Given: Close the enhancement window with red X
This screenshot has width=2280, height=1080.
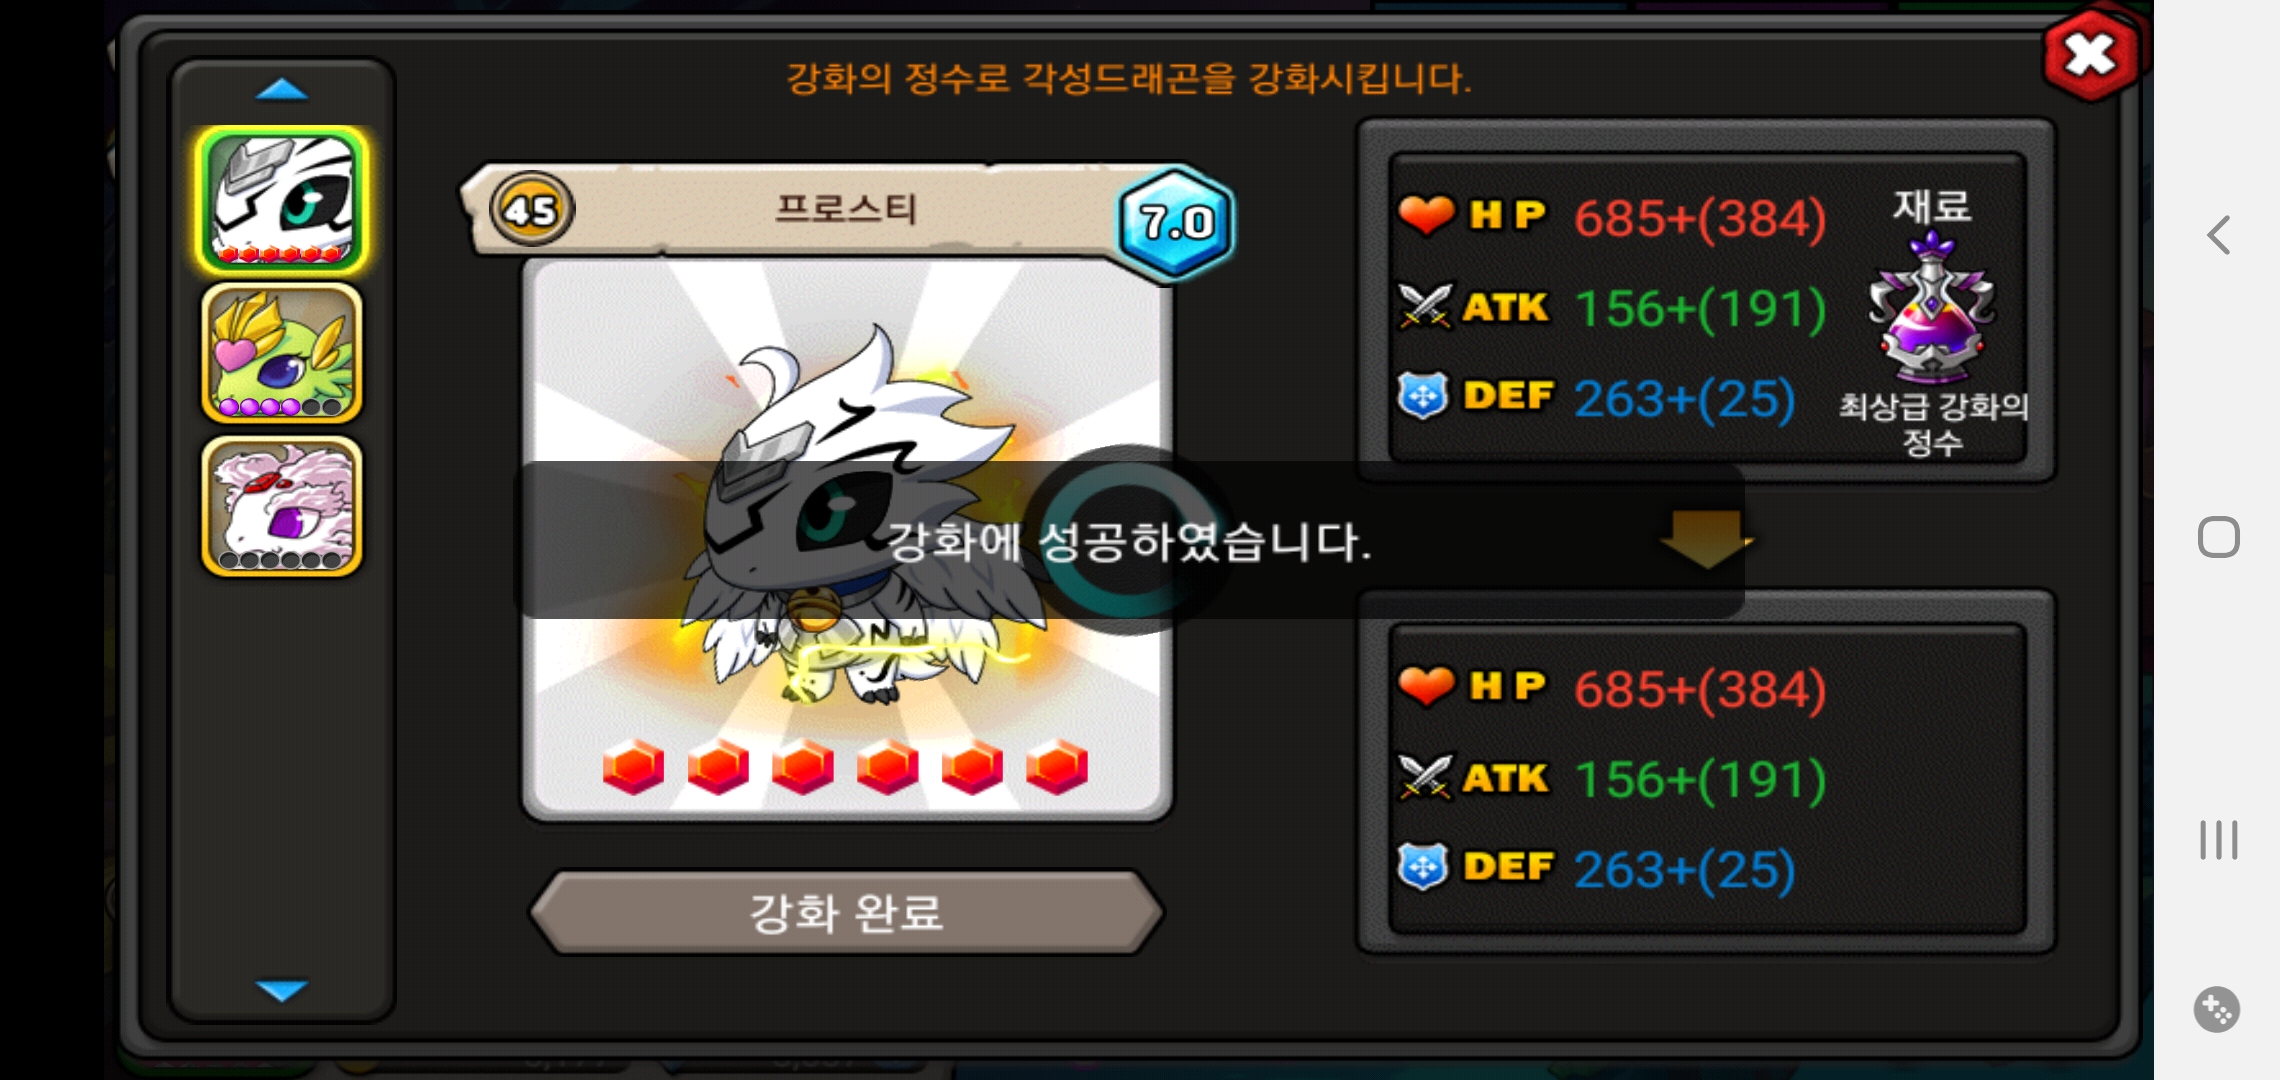Looking at the screenshot, I should coord(2091,54).
